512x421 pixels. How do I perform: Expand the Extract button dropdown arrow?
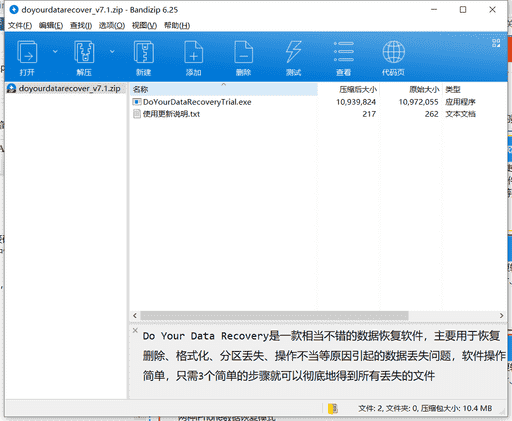[112, 52]
